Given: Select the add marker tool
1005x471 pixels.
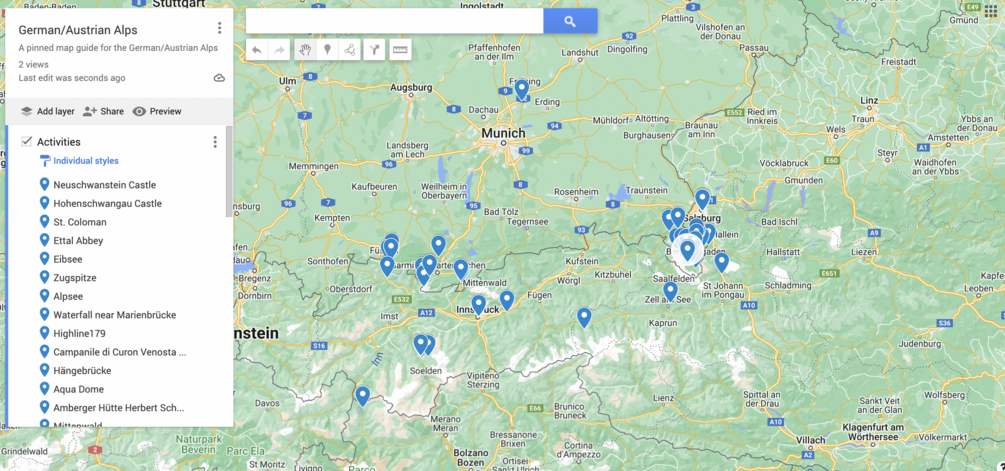Looking at the screenshot, I should pos(328,50).
